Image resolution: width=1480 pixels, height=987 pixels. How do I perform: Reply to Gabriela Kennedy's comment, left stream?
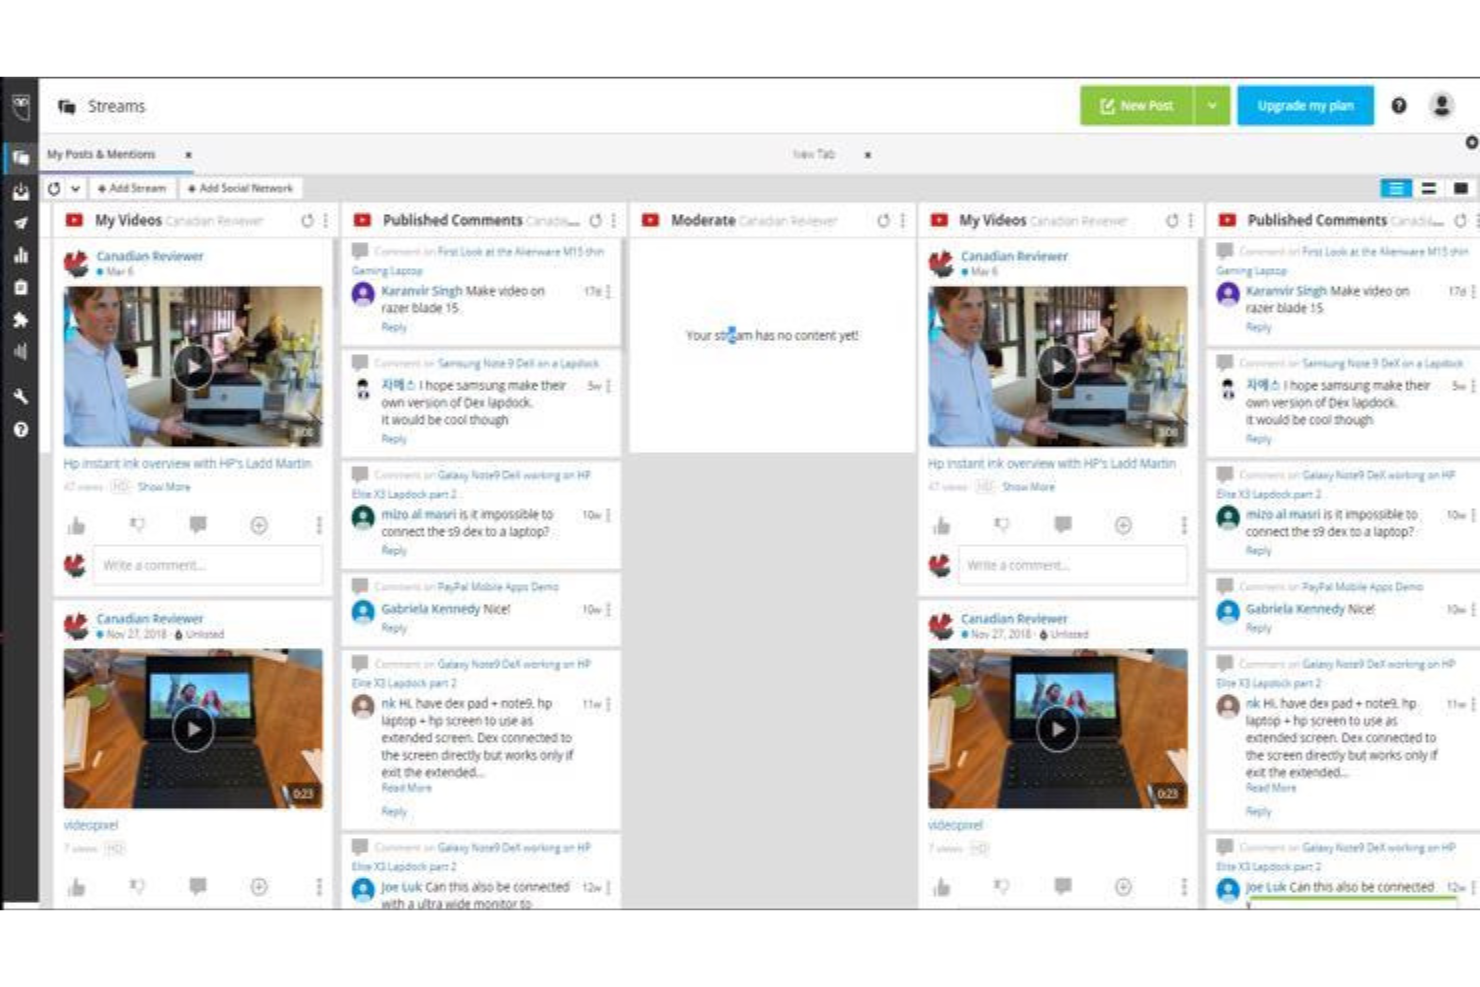click(x=394, y=628)
